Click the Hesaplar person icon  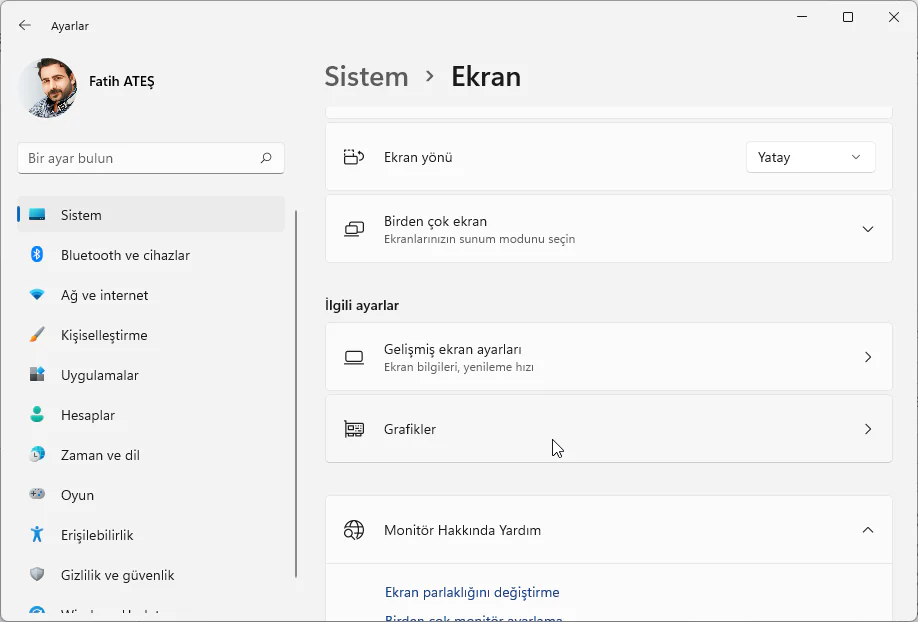point(37,415)
